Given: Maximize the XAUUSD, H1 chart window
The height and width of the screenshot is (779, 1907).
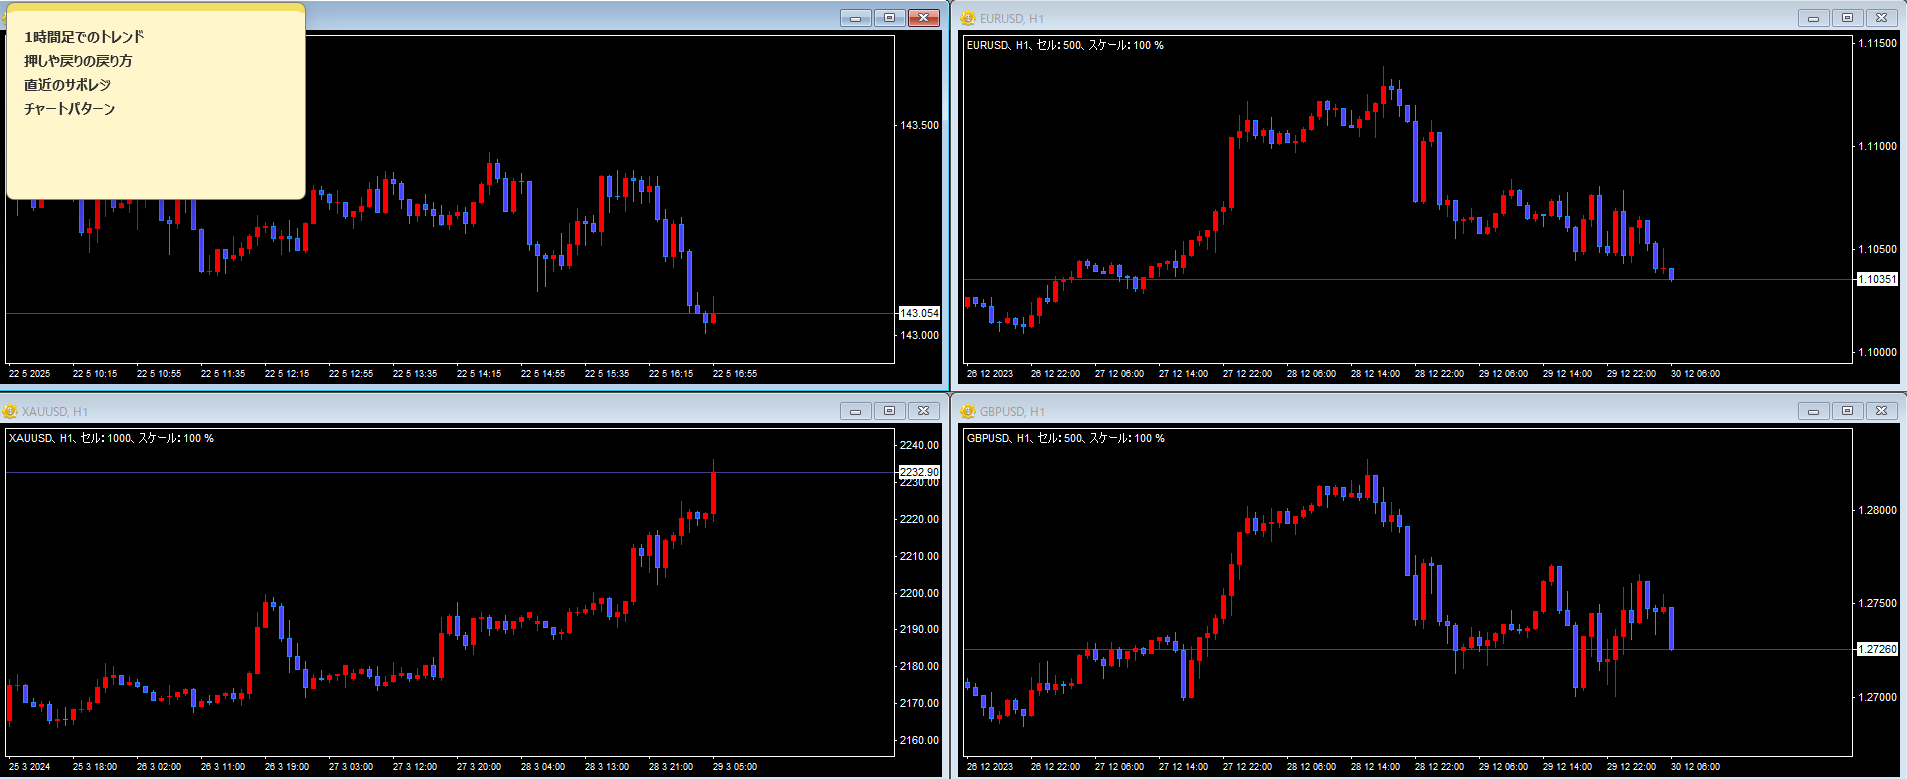Looking at the screenshot, I should [x=889, y=411].
